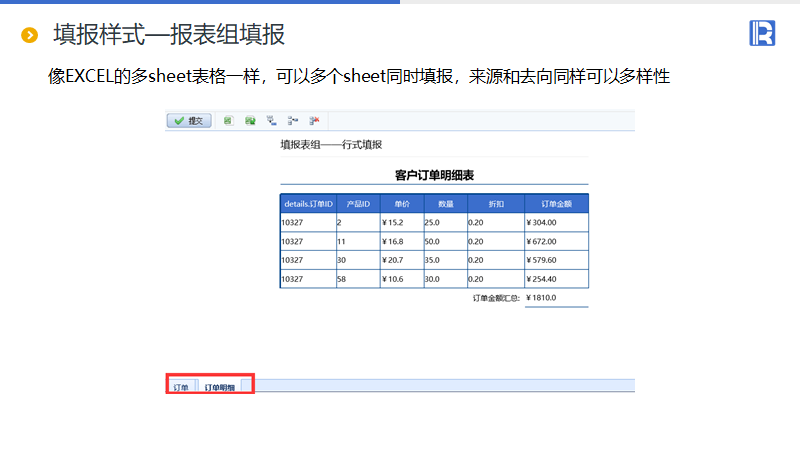Click the append row toolbar icon
Screen dimensions: 800x450
pyautogui.click(x=271, y=120)
